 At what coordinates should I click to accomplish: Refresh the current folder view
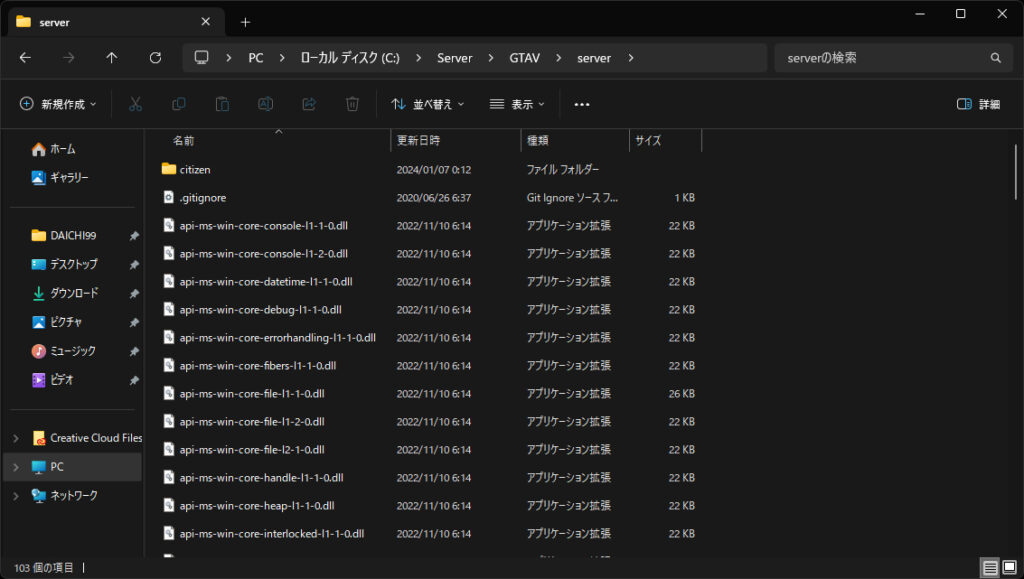point(155,57)
